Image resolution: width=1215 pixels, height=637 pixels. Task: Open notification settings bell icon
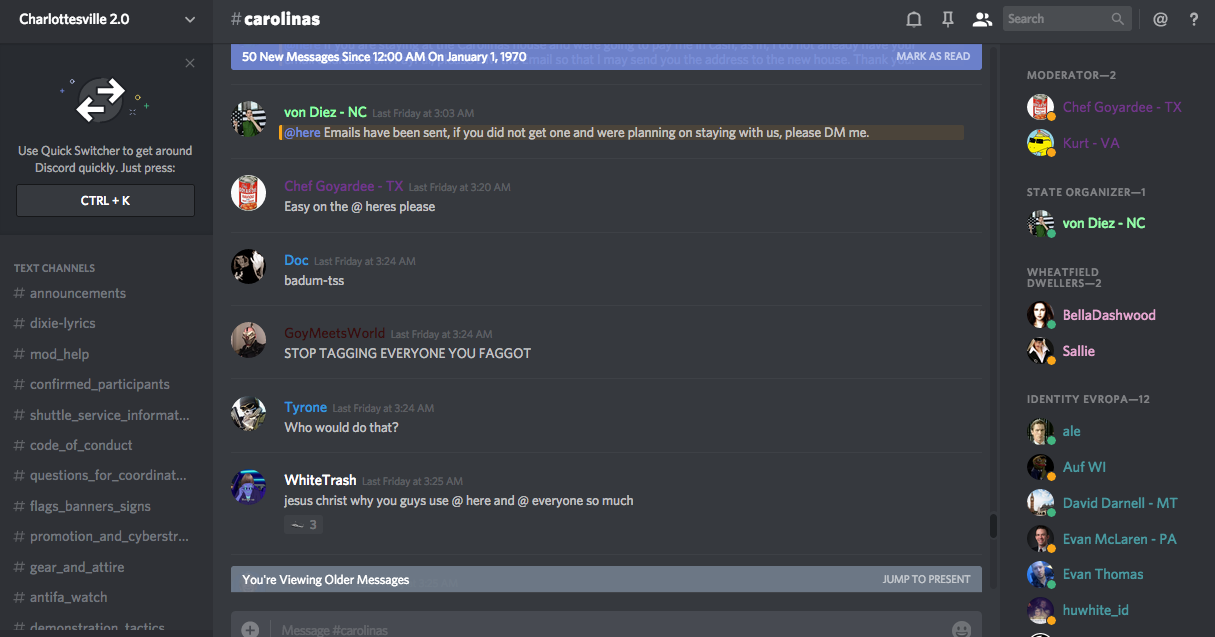point(913,19)
